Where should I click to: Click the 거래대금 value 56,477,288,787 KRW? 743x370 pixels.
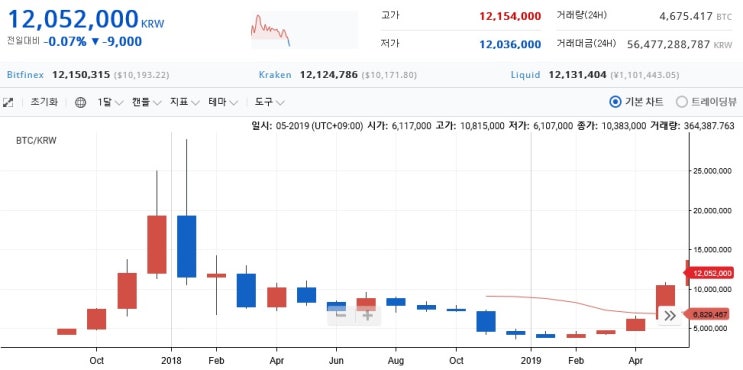coord(680,45)
